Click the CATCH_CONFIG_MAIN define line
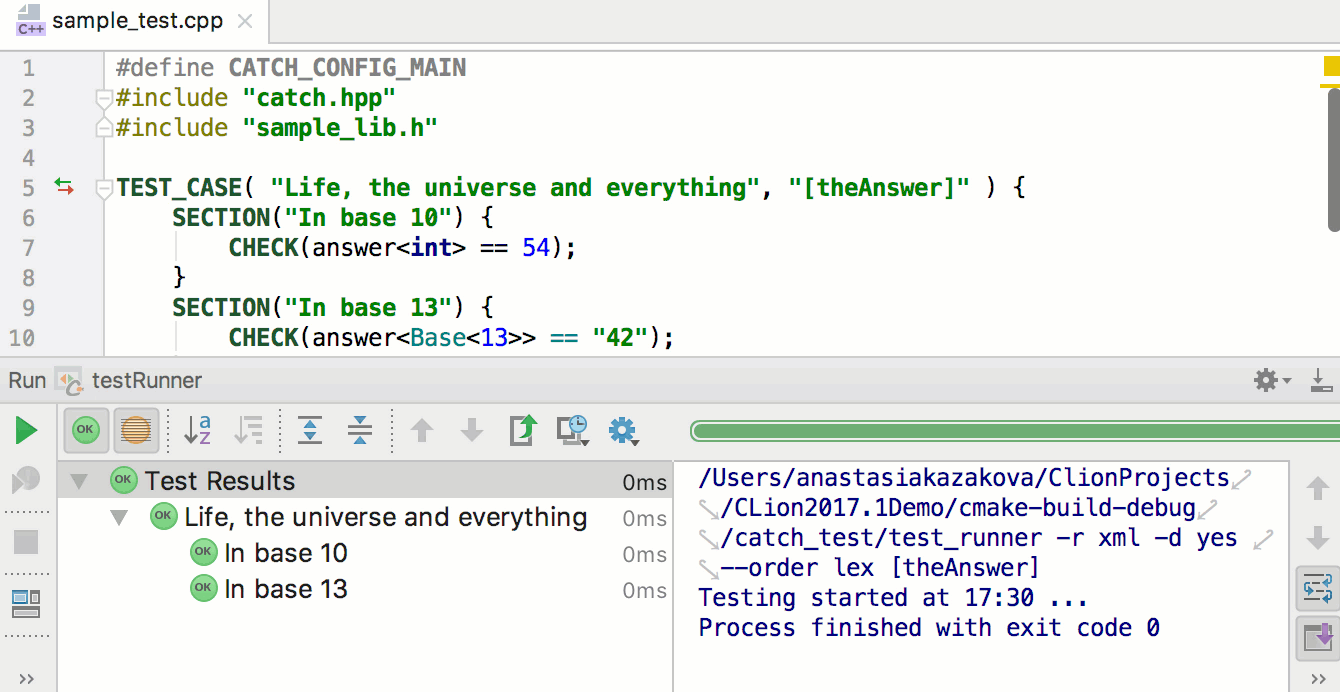The width and height of the screenshot is (1340, 692). tap(291, 68)
